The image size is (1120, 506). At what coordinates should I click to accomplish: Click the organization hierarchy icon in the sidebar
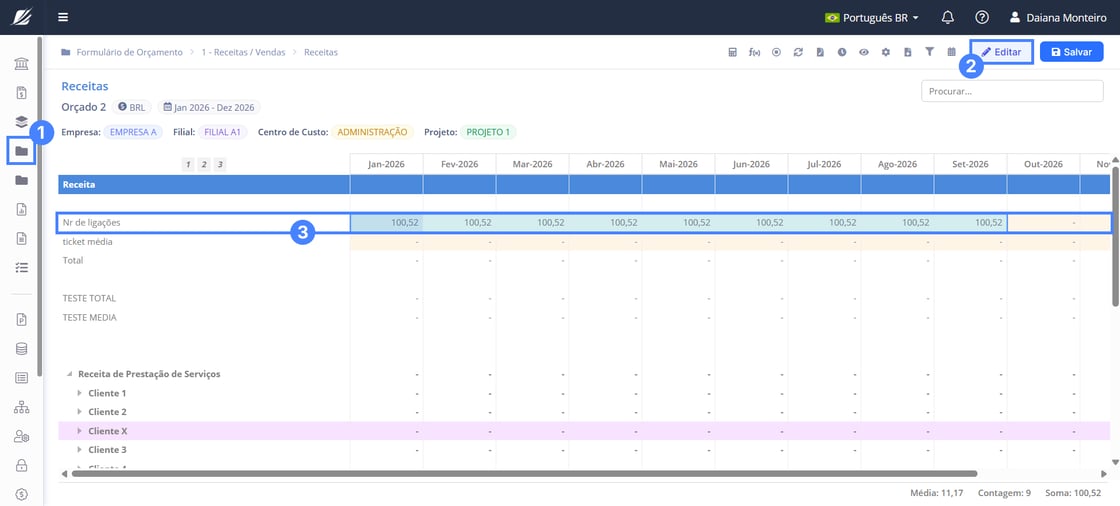click(21, 407)
